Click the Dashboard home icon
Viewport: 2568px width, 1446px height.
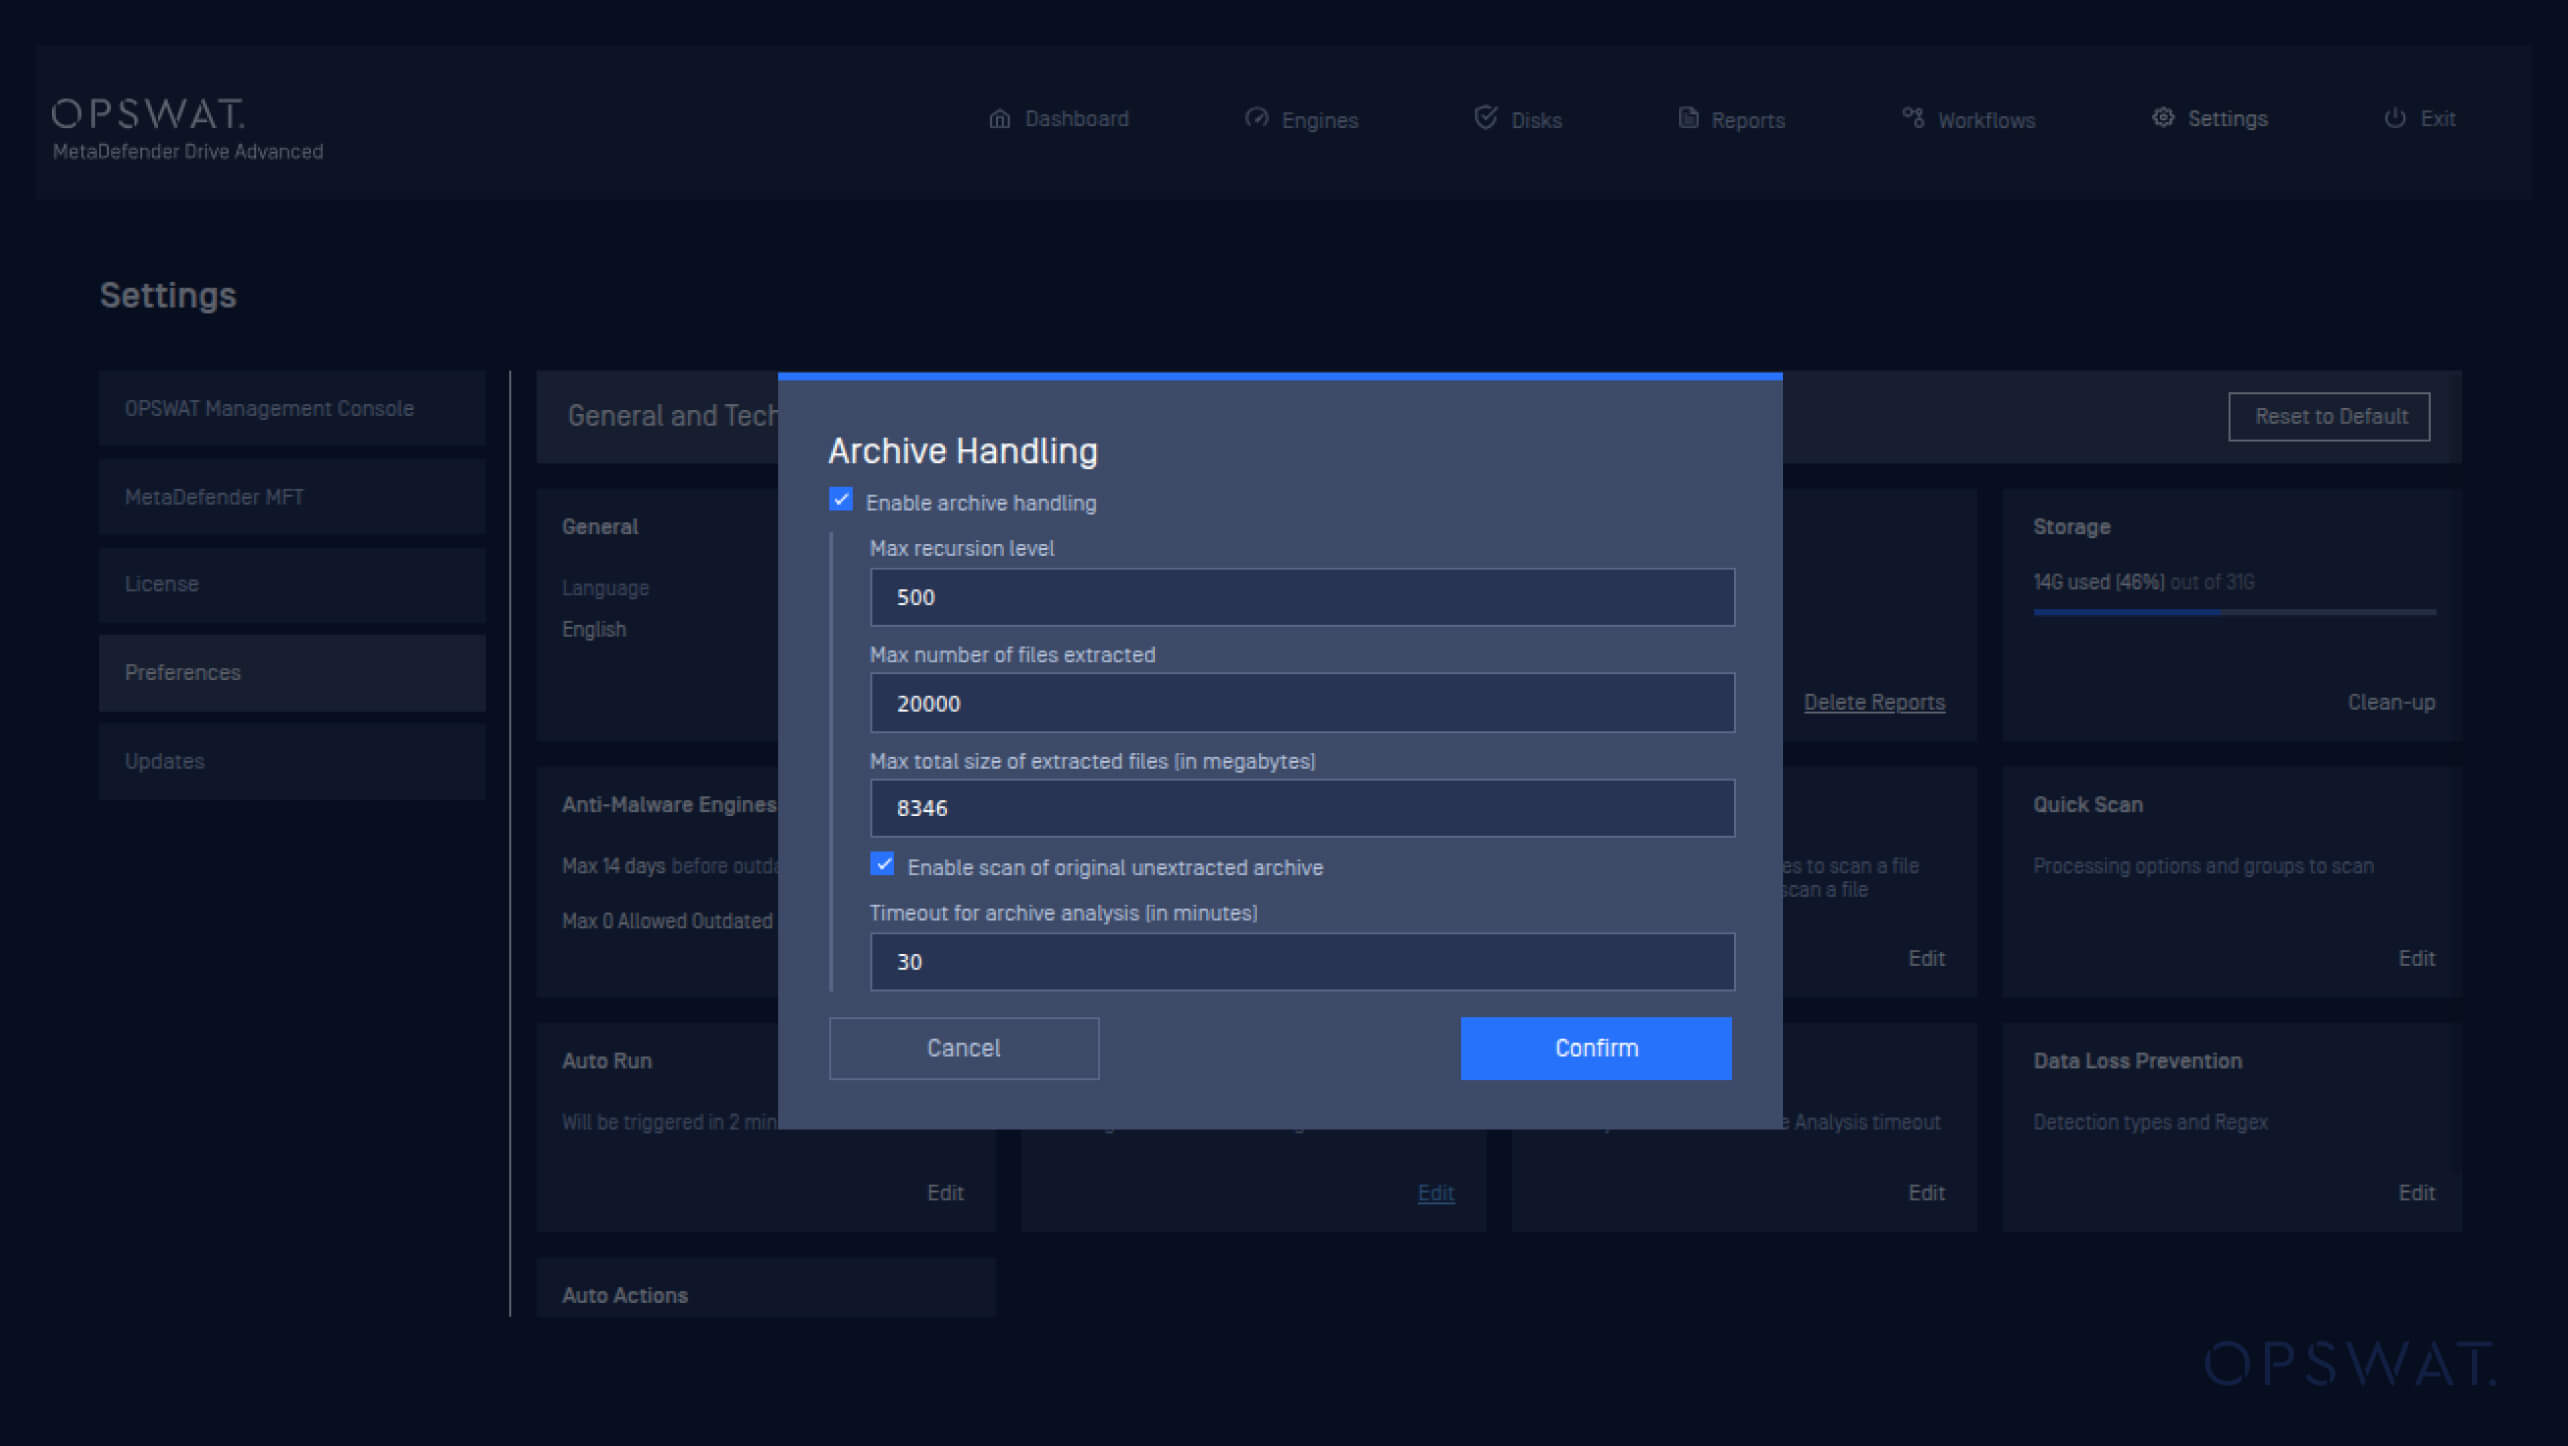click(999, 119)
